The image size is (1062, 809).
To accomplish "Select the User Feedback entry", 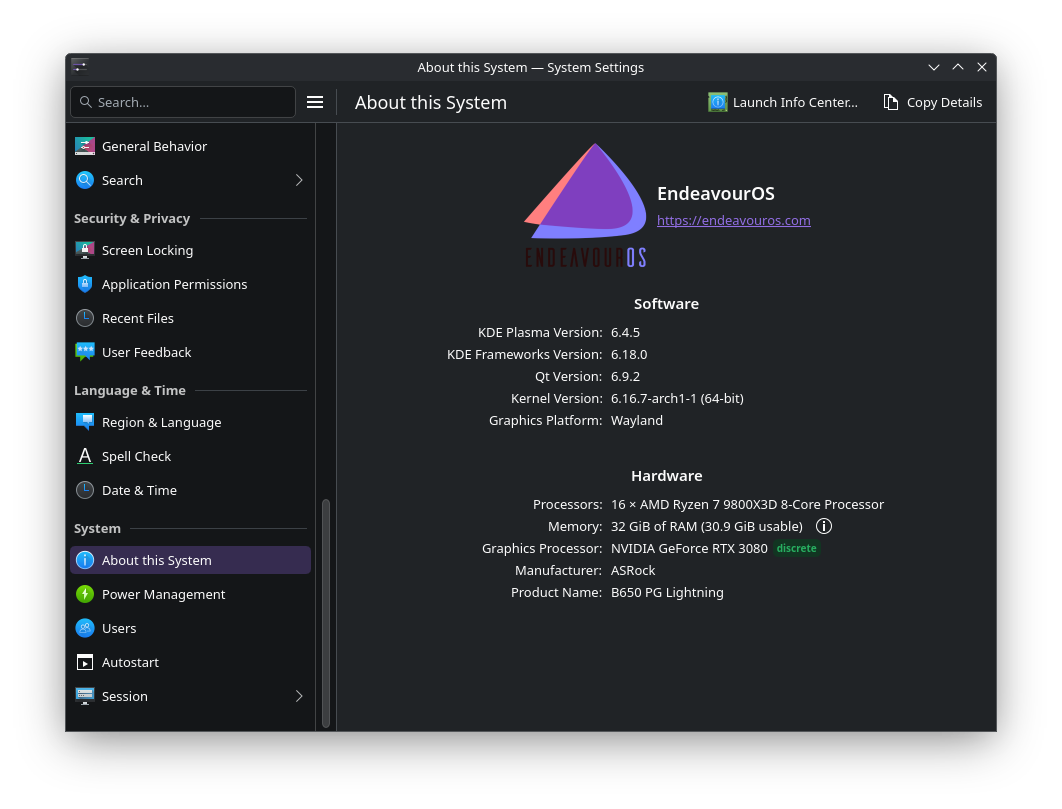I will tap(190, 352).
